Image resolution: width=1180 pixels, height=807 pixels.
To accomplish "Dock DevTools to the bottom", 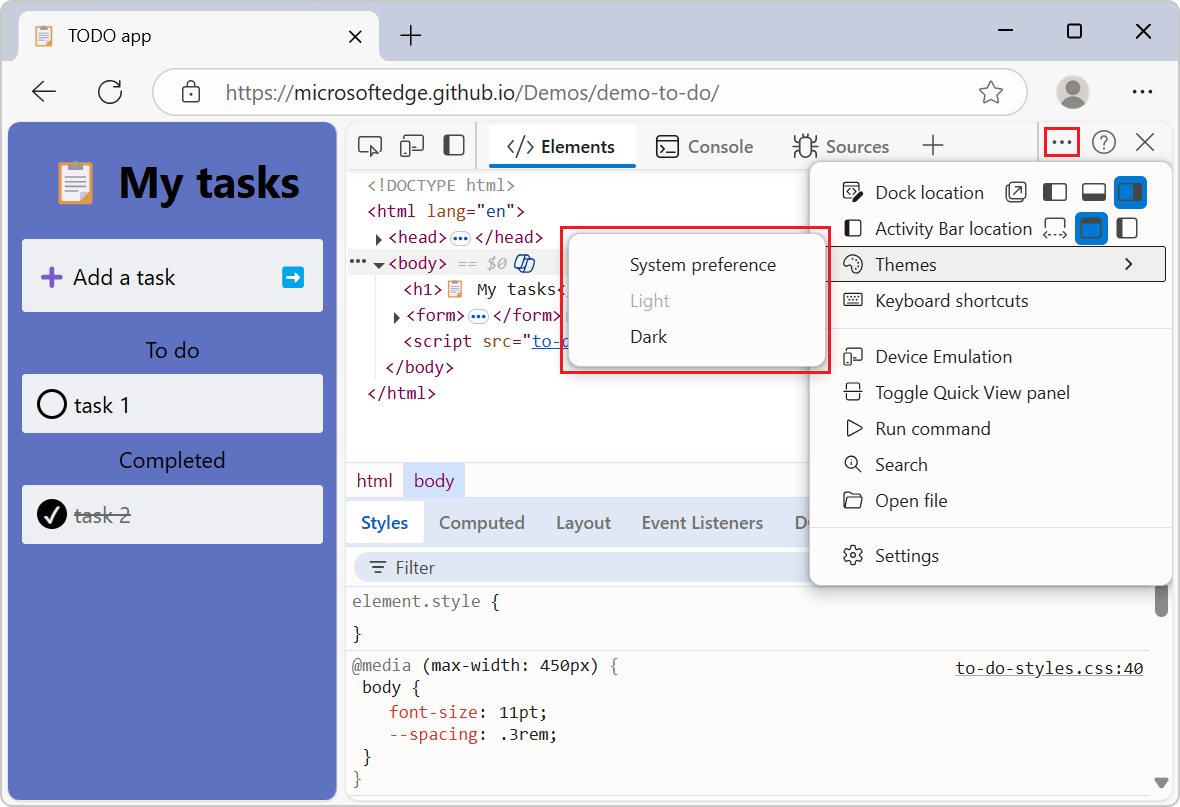I will pyautogui.click(x=1093, y=193).
